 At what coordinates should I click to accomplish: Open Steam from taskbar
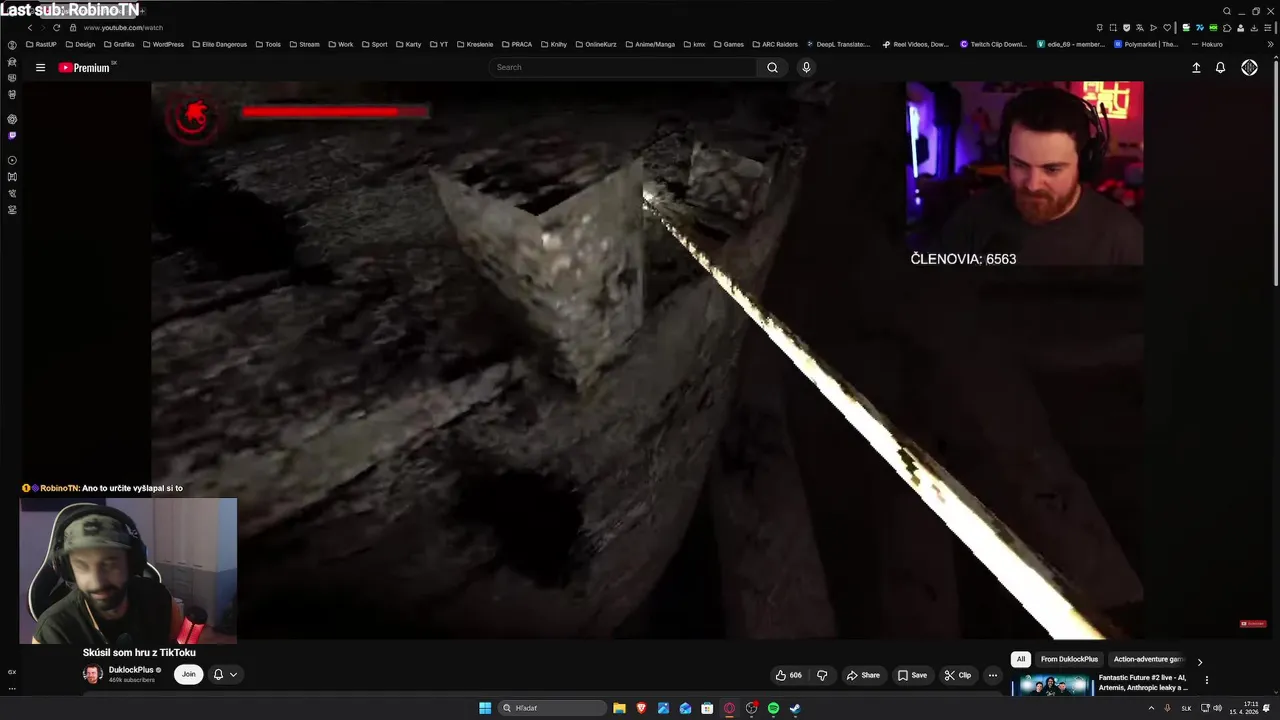click(x=795, y=708)
